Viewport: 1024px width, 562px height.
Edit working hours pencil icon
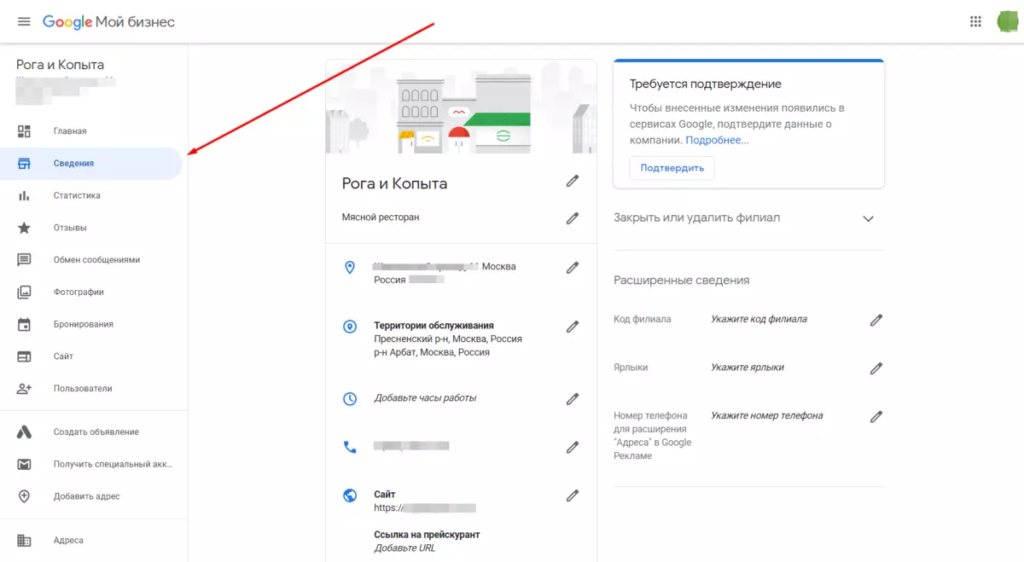(572, 399)
